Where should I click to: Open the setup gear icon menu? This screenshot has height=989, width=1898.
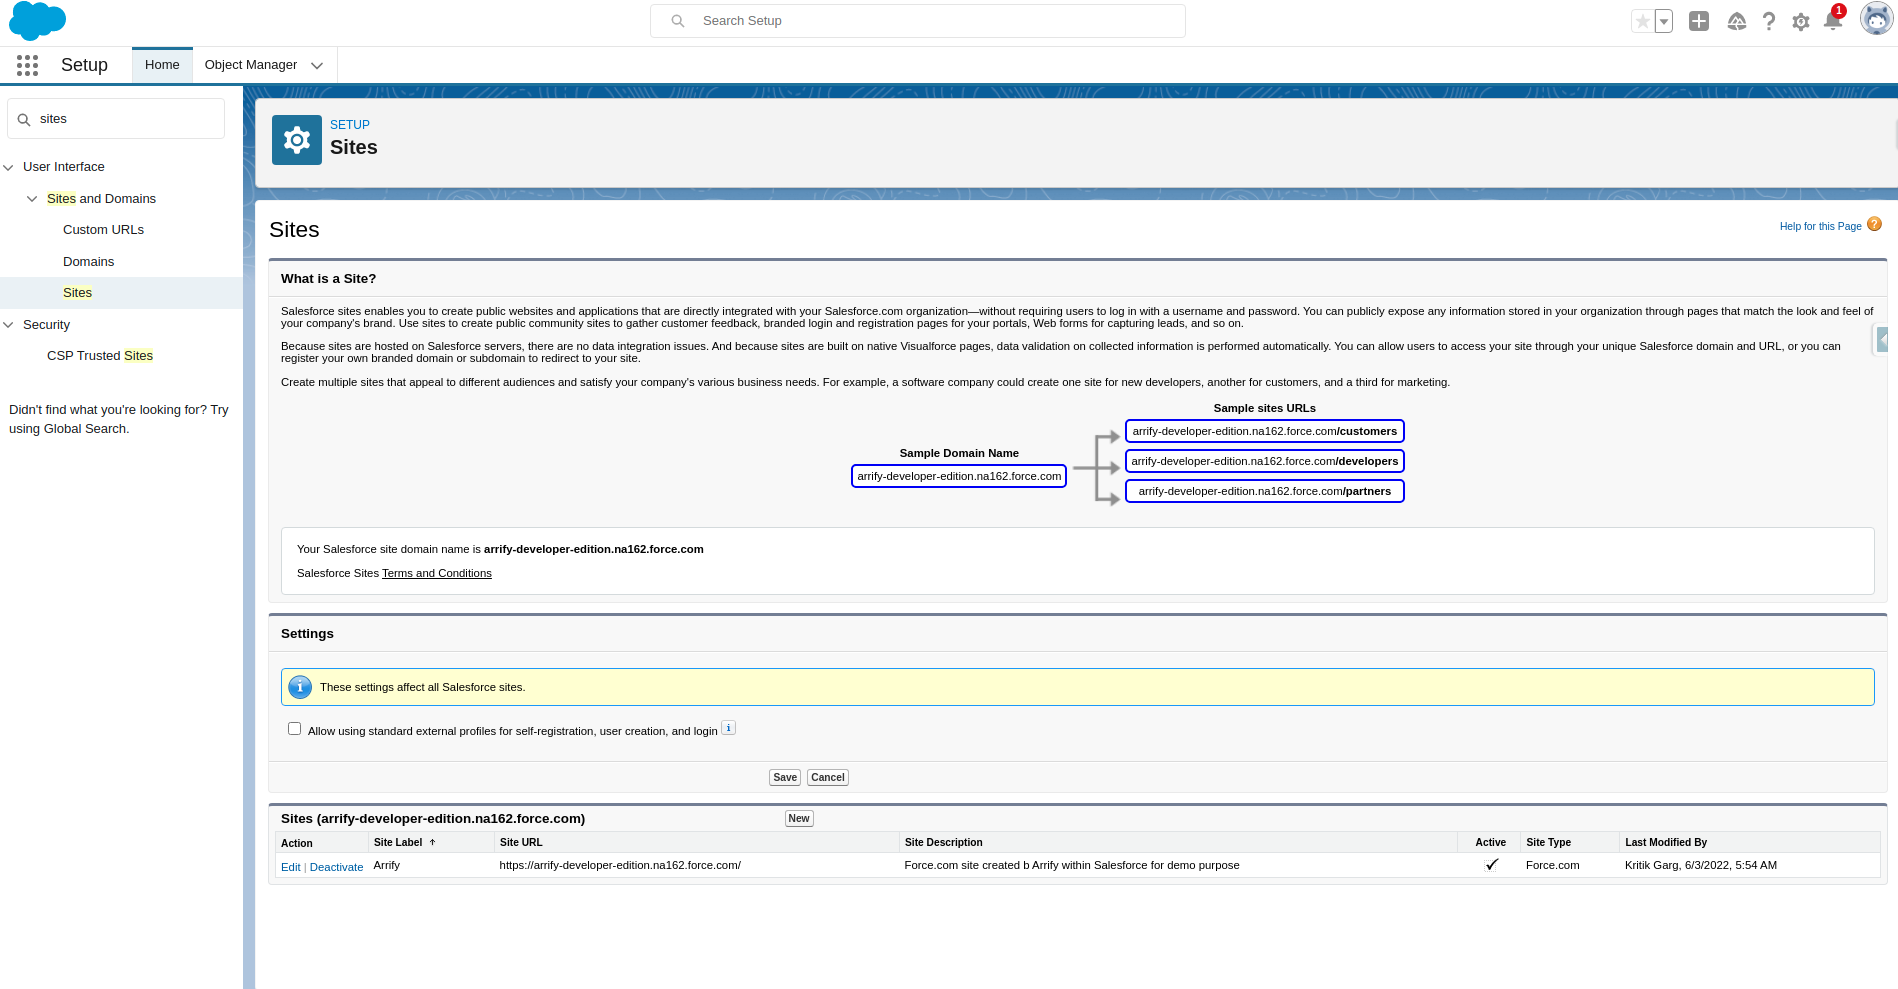1801,21
